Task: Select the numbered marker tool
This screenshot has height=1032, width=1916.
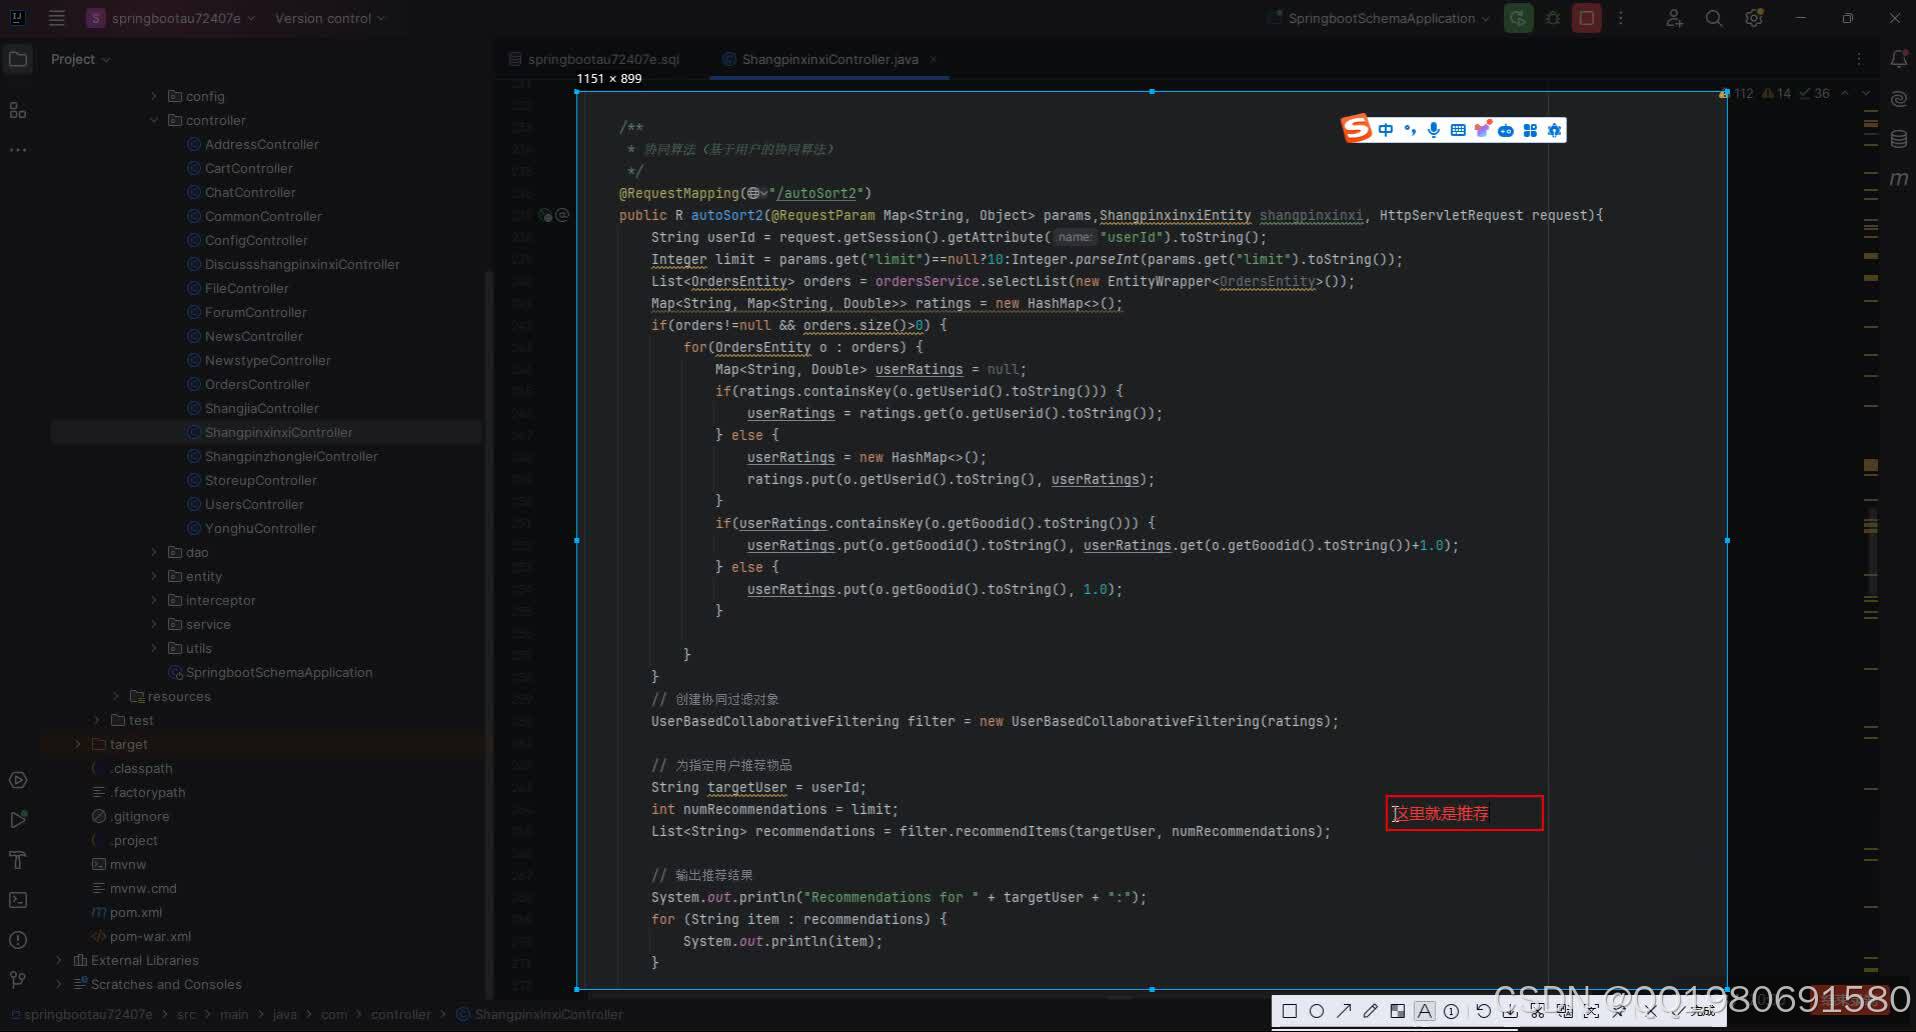Action: click(x=1451, y=1011)
